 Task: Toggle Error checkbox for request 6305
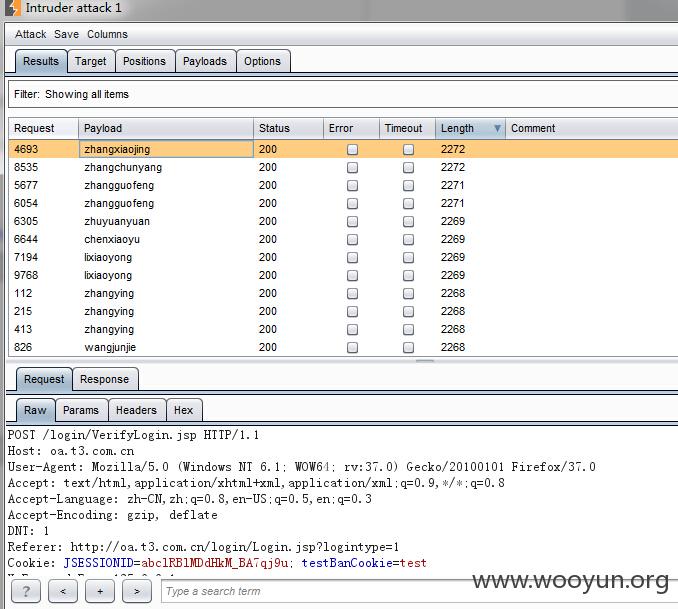pos(352,221)
